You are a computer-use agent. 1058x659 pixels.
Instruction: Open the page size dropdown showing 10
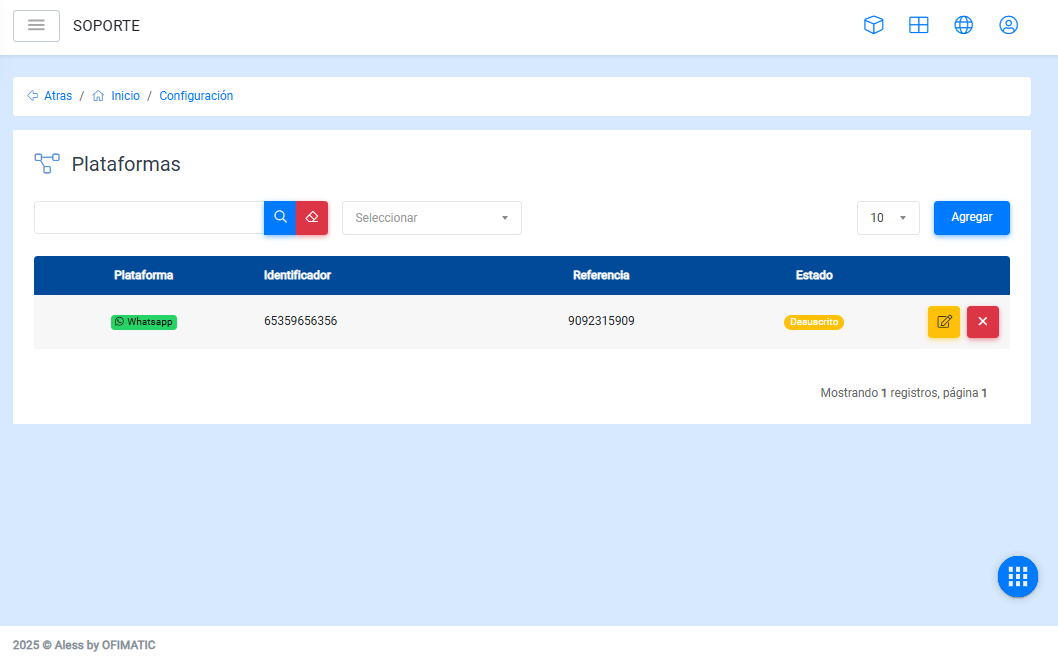click(887, 218)
